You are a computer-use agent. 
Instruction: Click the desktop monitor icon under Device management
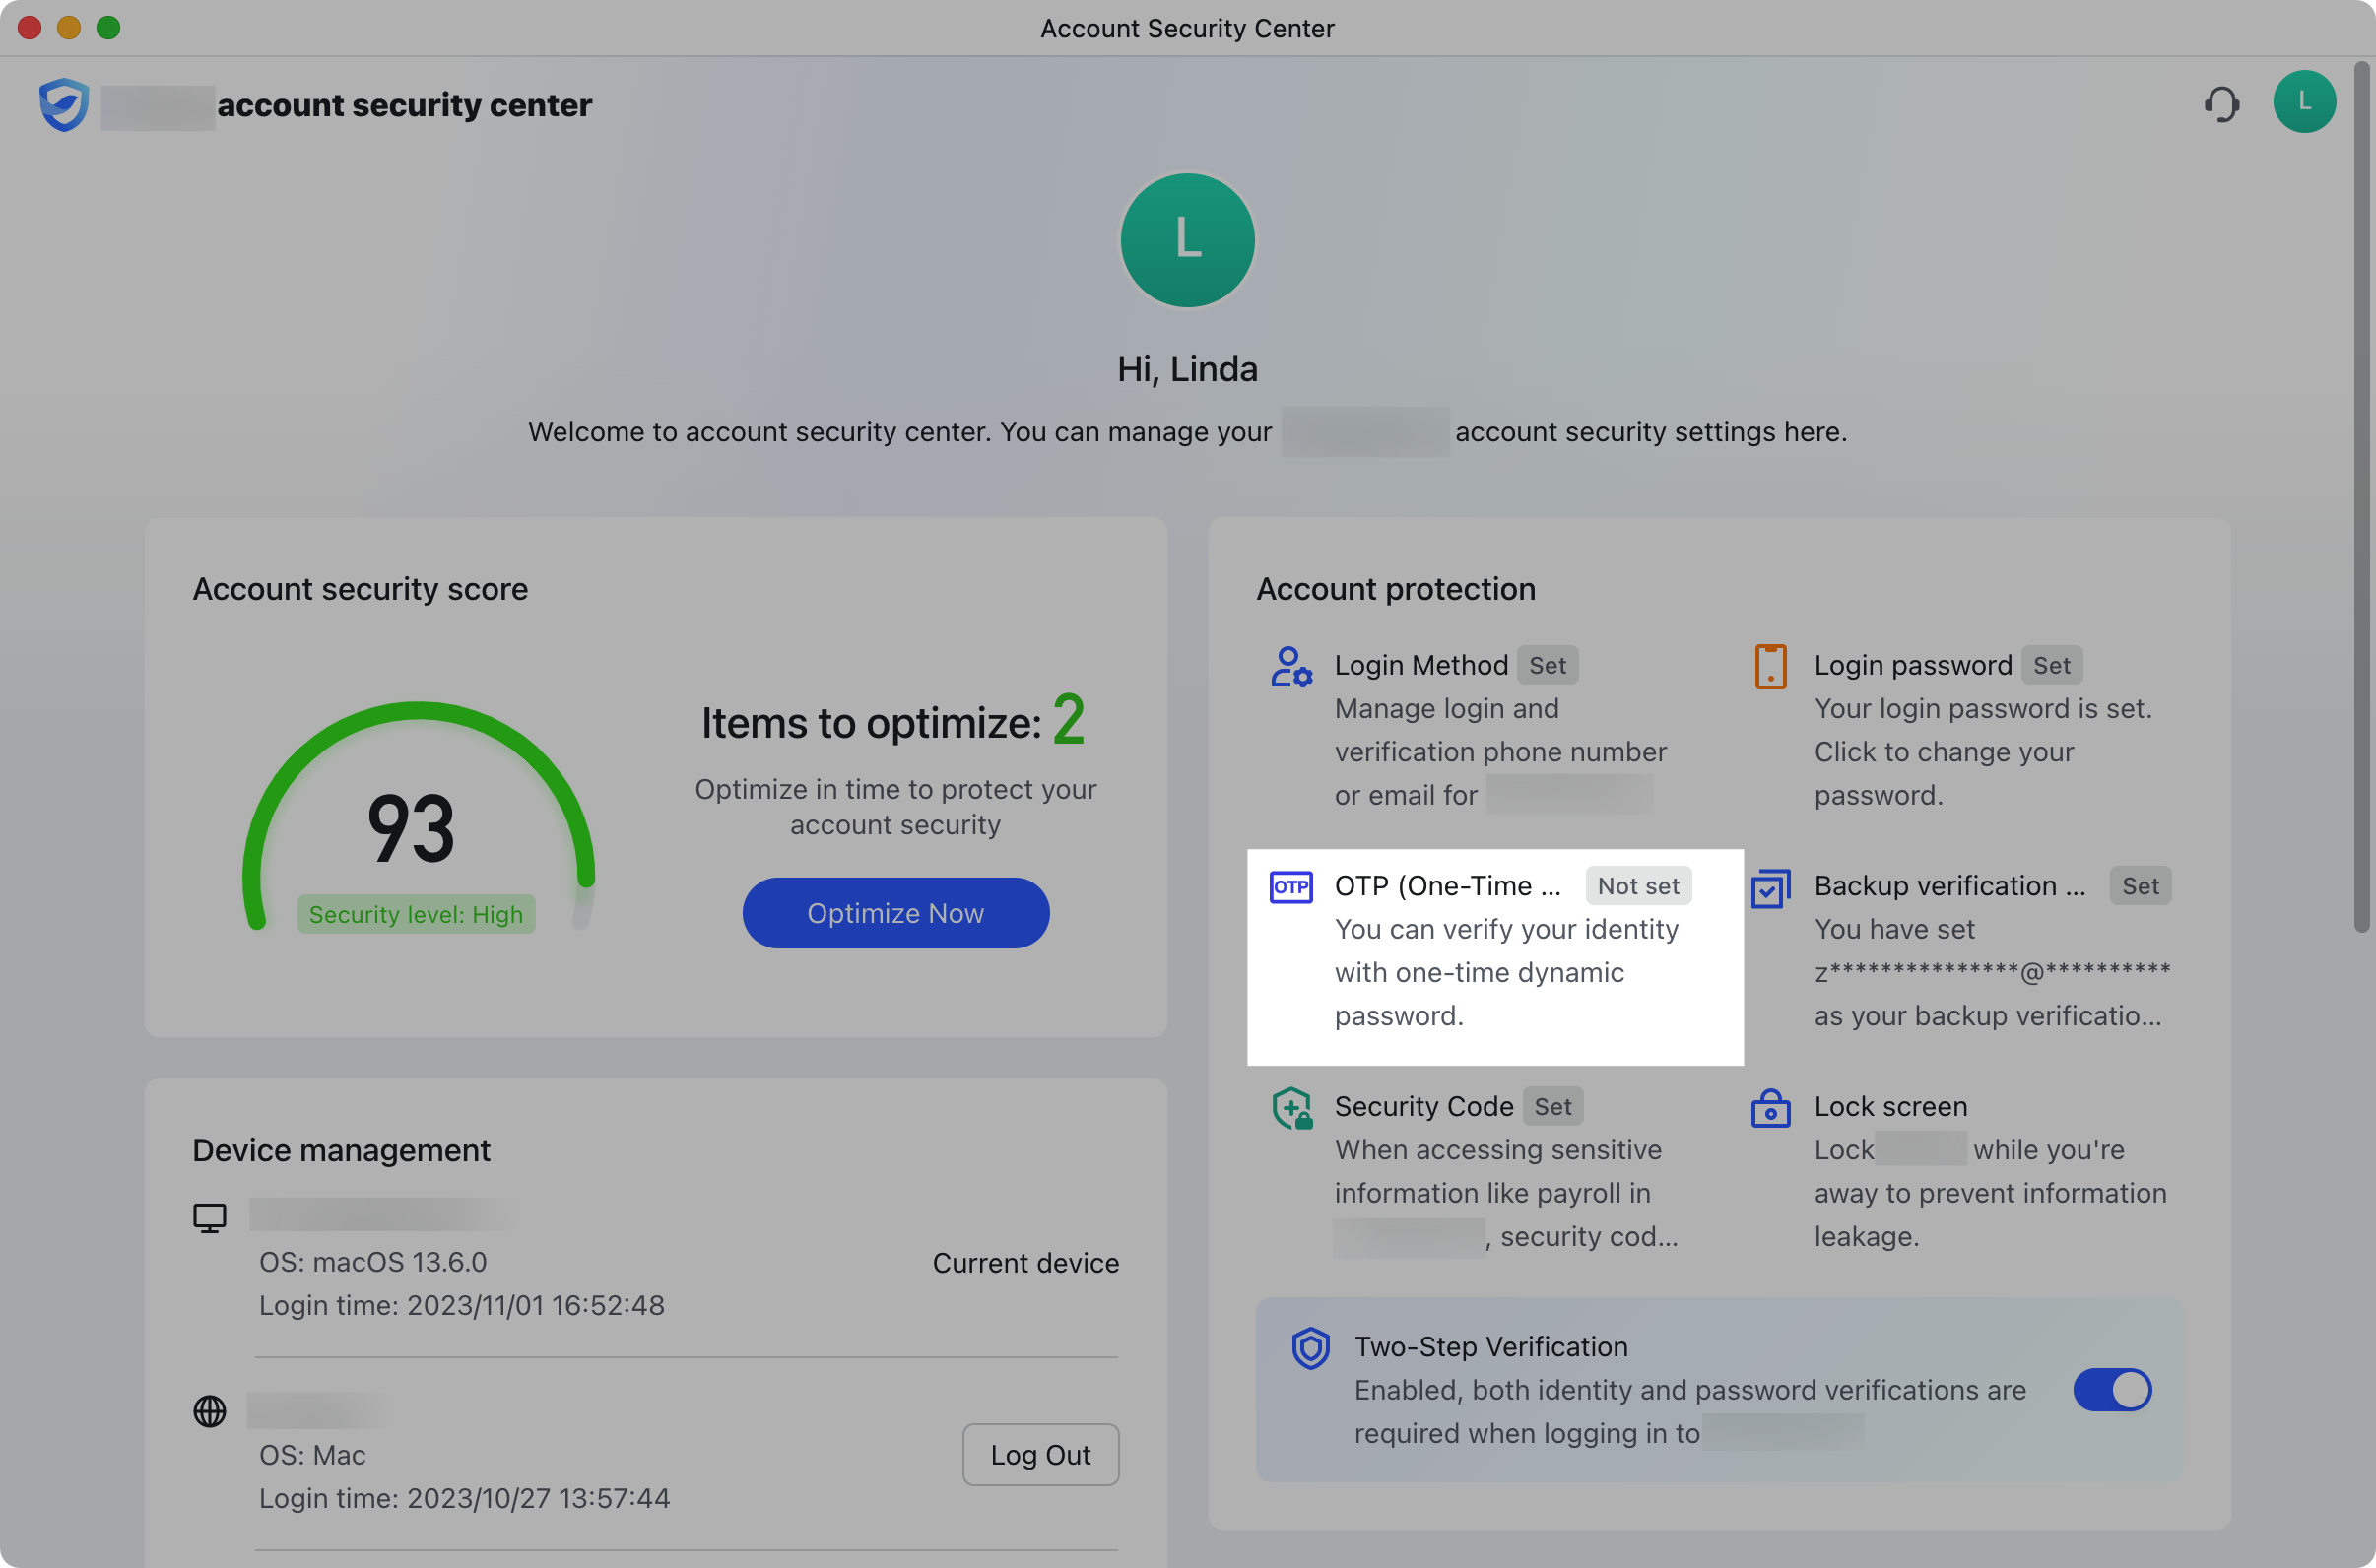click(209, 1215)
